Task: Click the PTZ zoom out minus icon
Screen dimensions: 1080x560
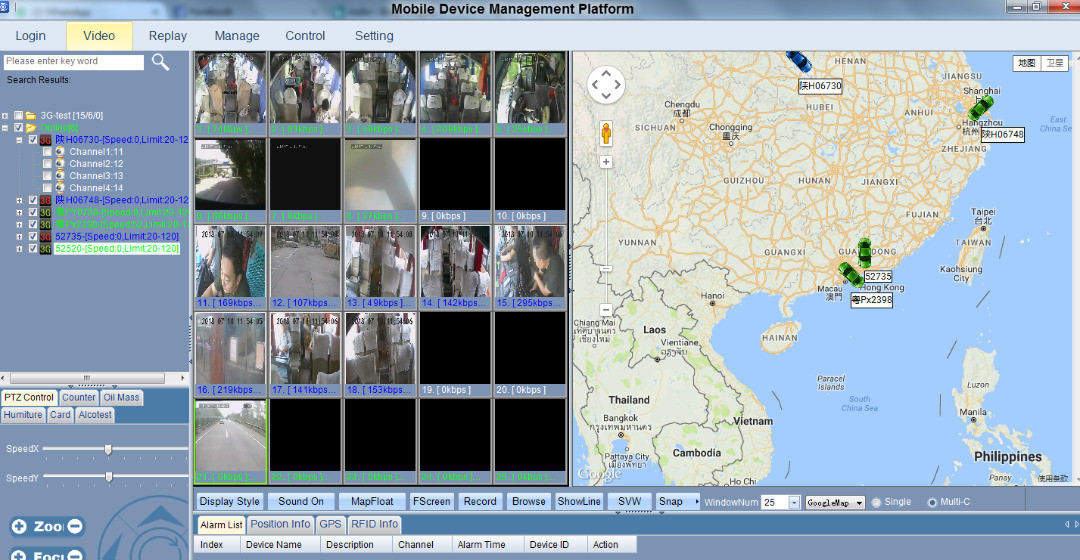Action: 75,526
